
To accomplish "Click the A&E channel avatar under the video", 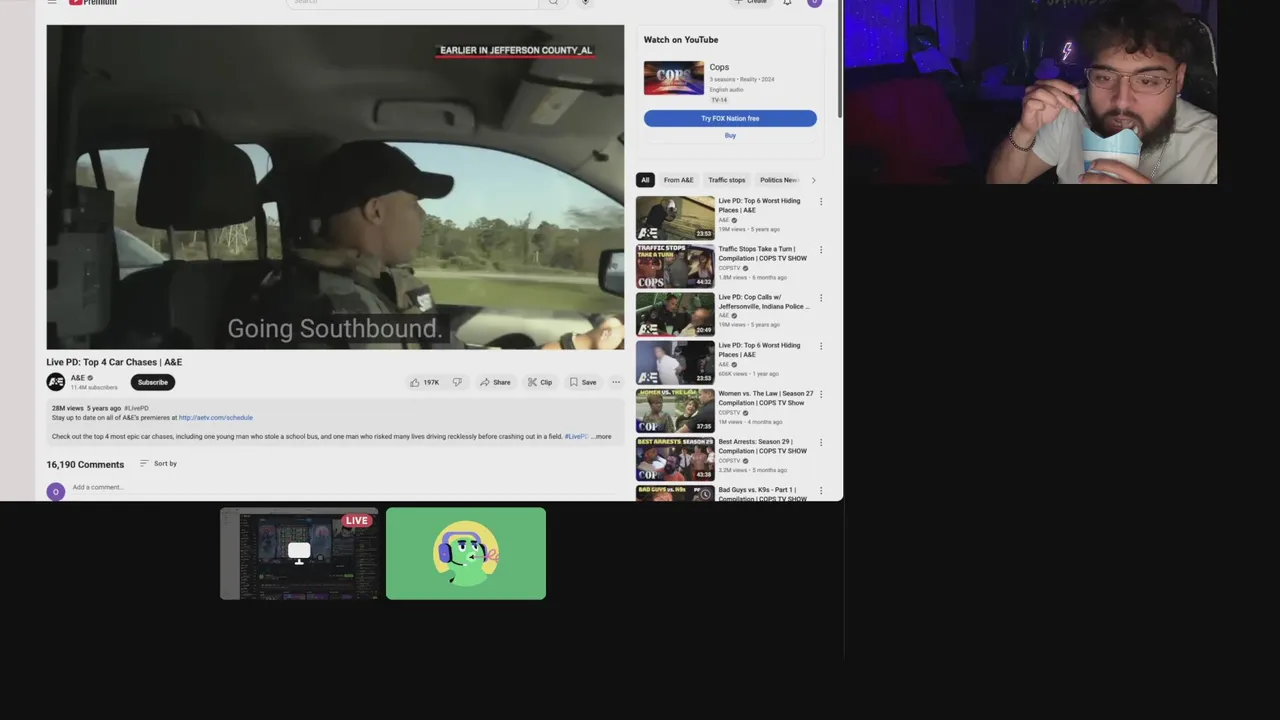I will tap(56, 382).
